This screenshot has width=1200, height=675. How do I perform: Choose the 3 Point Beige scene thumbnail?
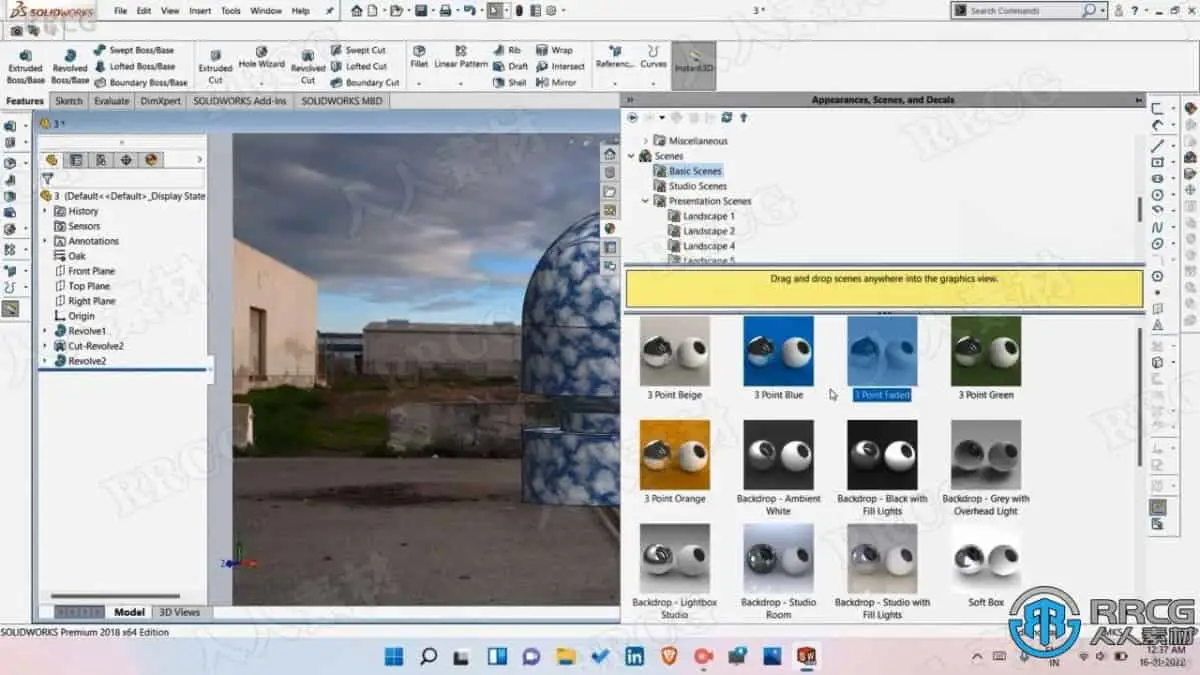pos(674,351)
